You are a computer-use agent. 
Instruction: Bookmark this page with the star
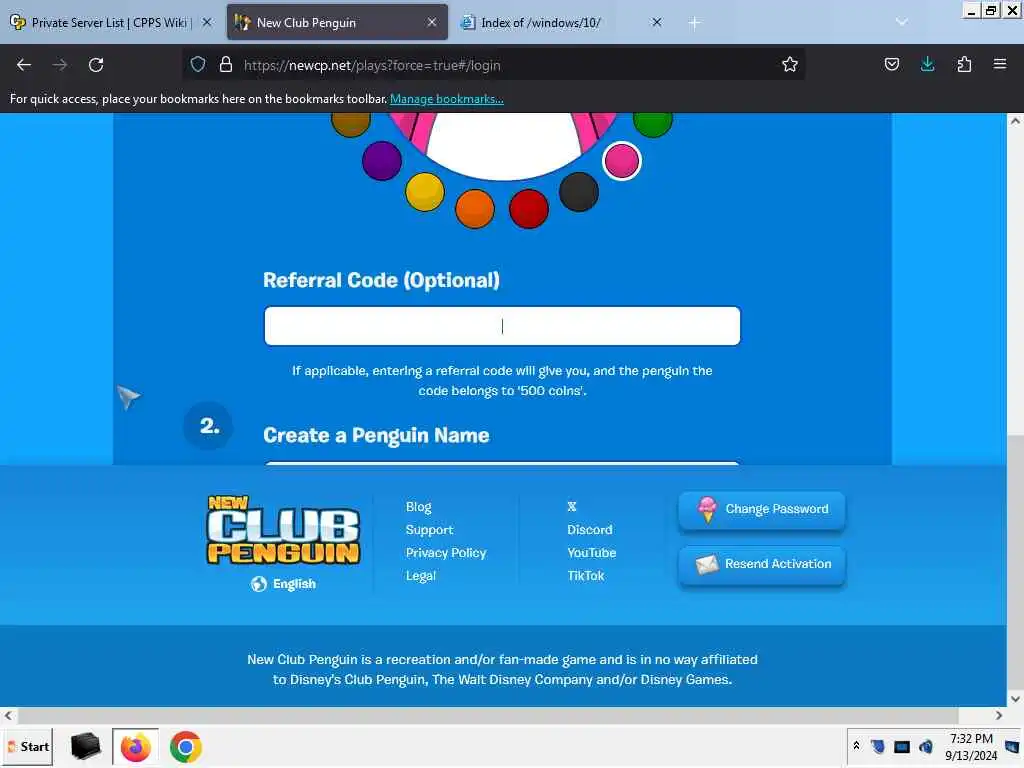tap(790, 64)
